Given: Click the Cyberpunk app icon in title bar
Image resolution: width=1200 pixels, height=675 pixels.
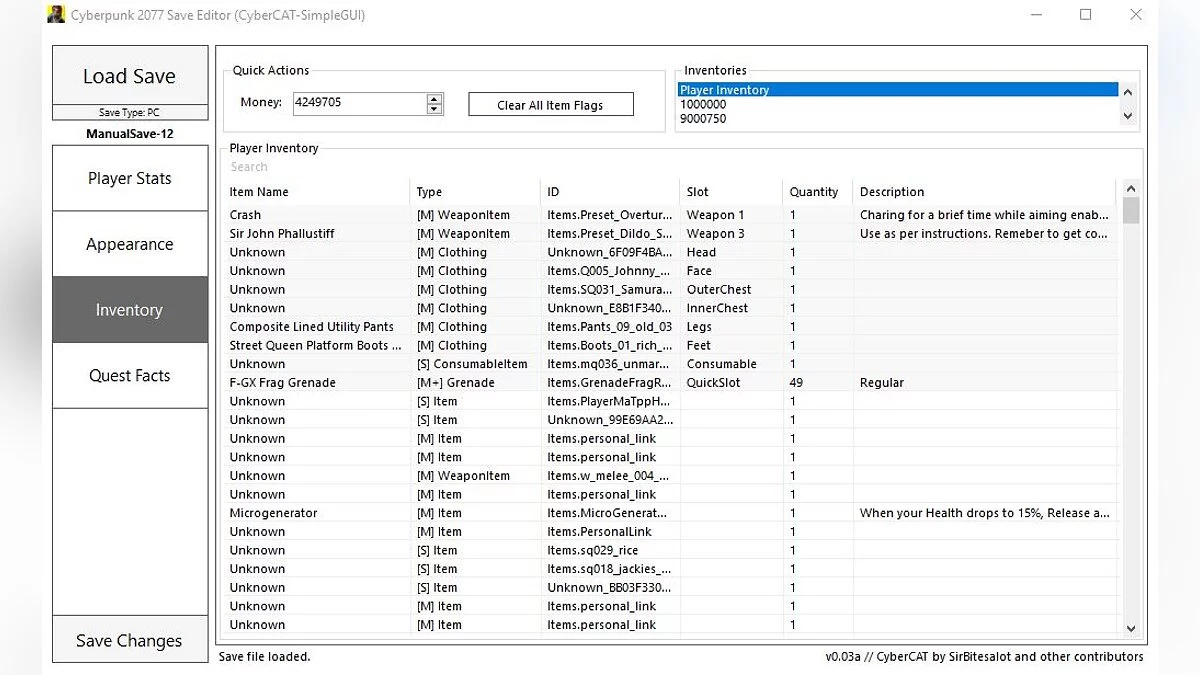Looking at the screenshot, I should click(x=56, y=15).
